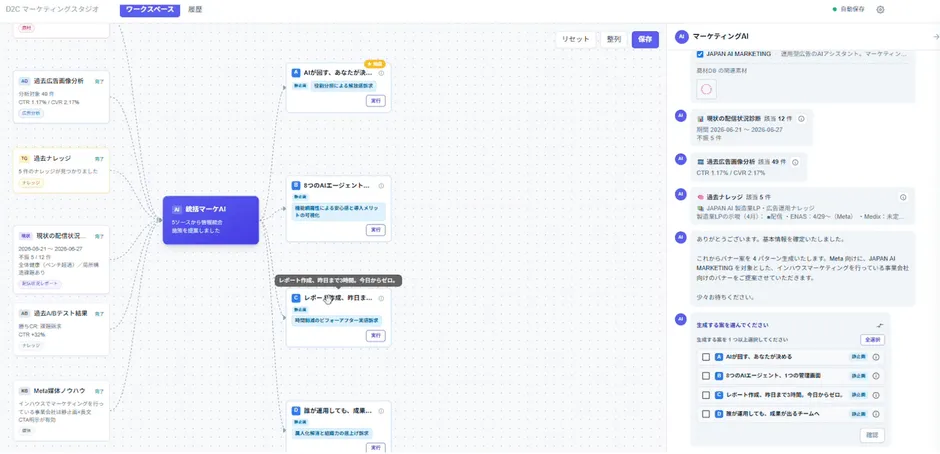
Task: Click the blue A badge on canvas card A
Action: (x=296, y=73)
